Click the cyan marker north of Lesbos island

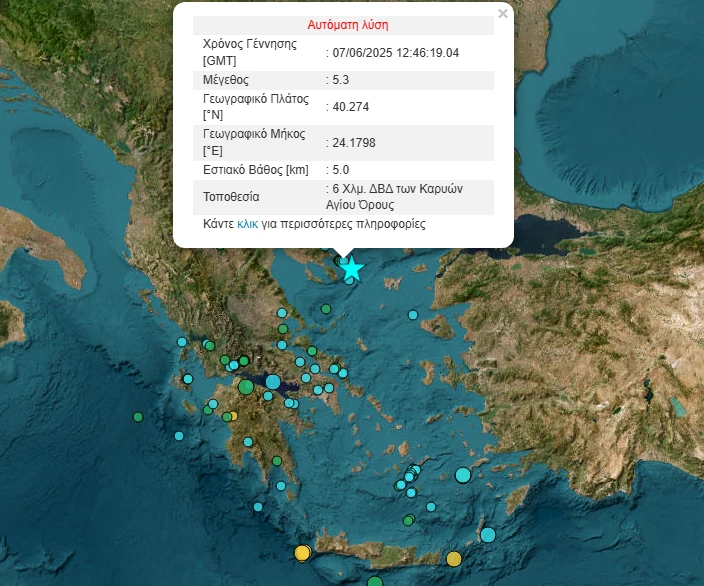(413, 315)
